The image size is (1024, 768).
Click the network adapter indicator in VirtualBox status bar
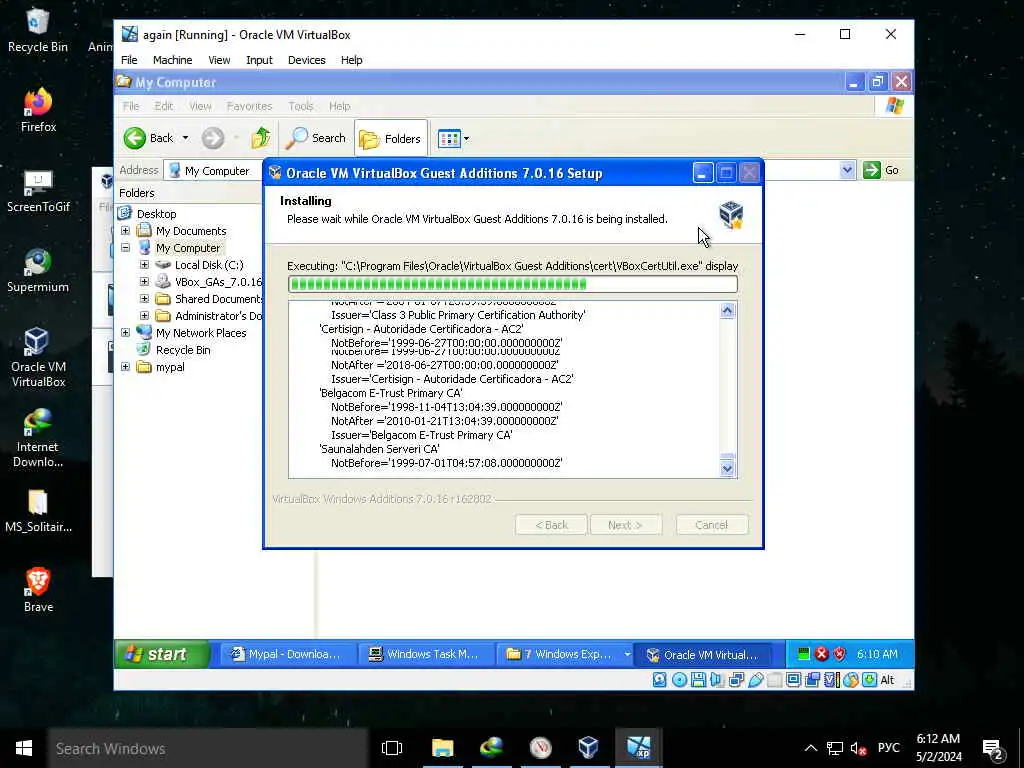(737, 680)
